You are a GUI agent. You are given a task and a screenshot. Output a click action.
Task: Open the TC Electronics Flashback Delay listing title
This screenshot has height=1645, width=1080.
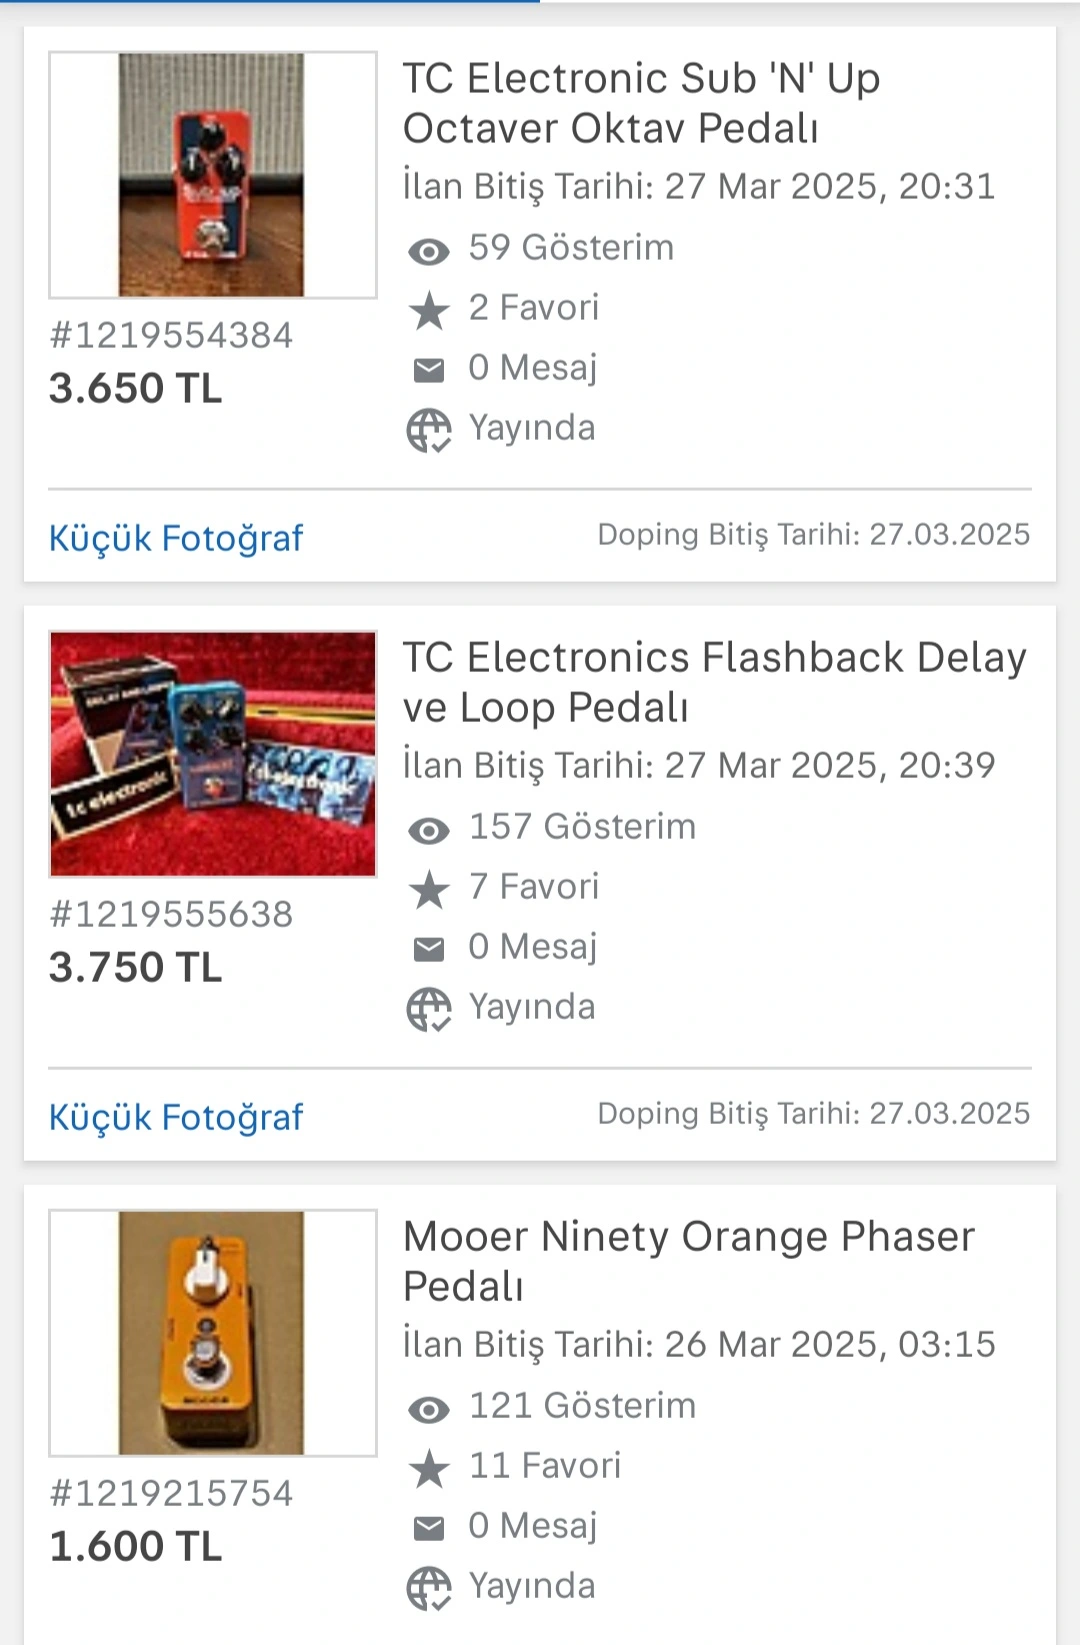point(713,682)
